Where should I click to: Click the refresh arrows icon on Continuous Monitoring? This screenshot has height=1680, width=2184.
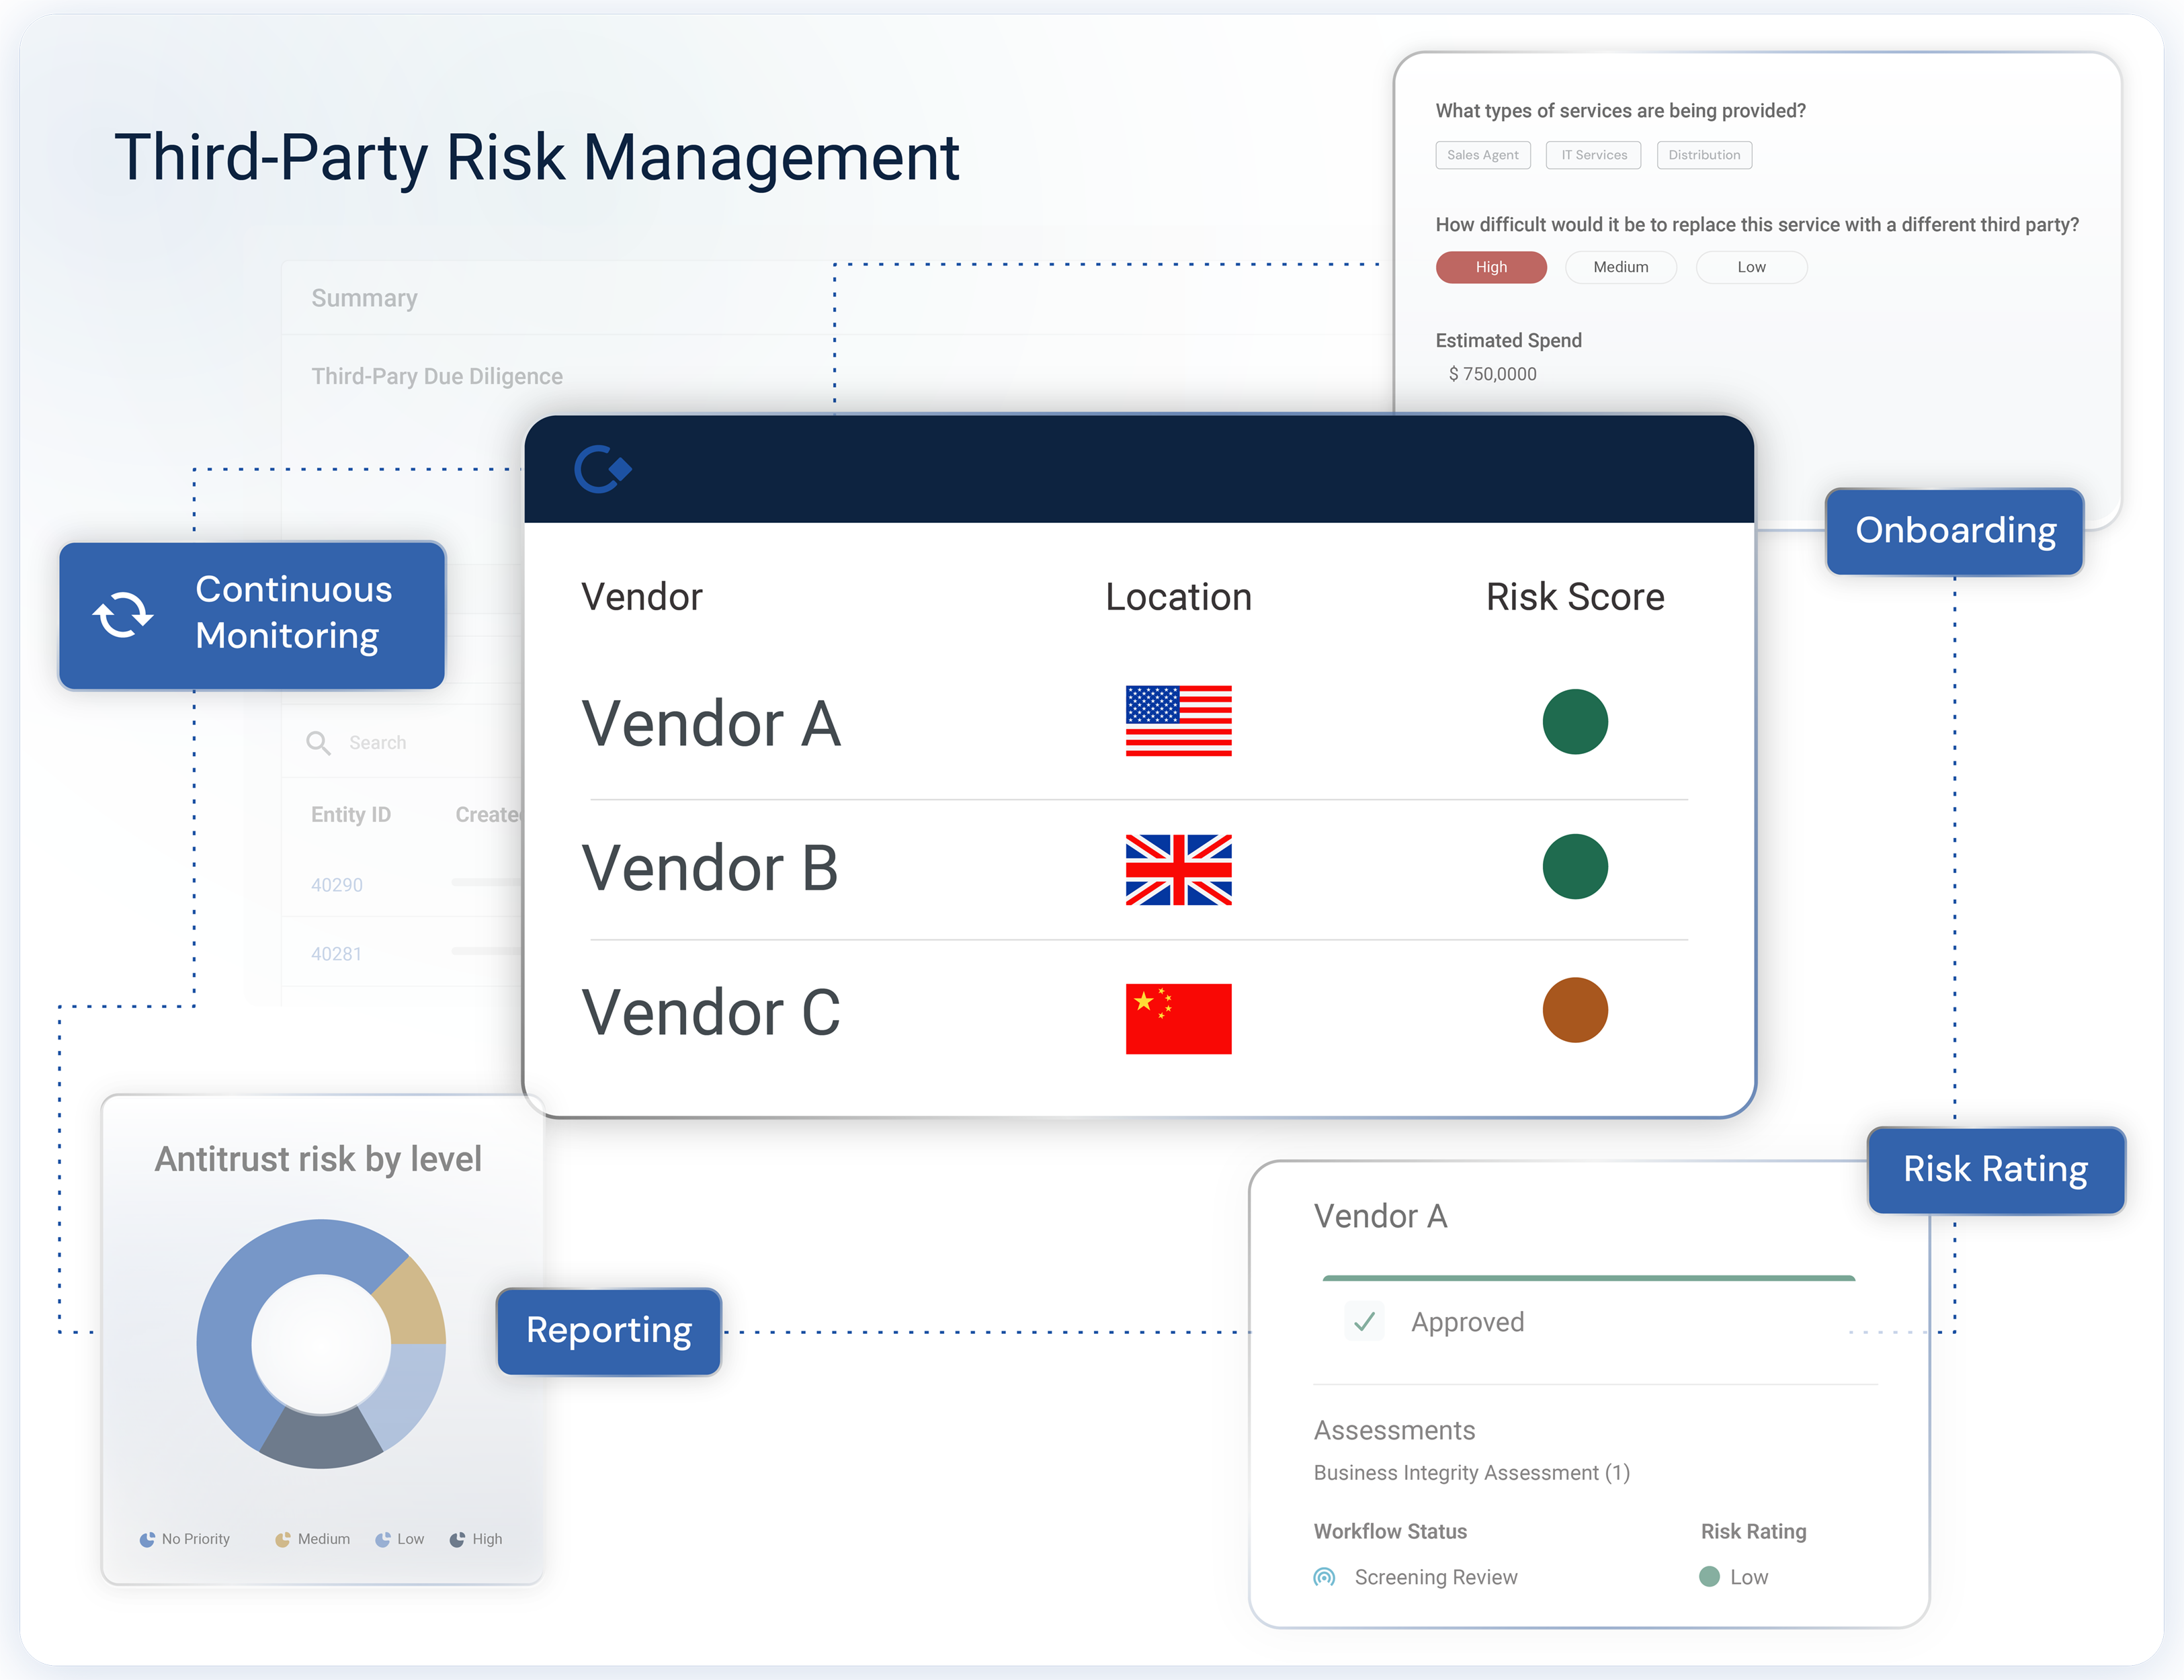click(x=123, y=615)
